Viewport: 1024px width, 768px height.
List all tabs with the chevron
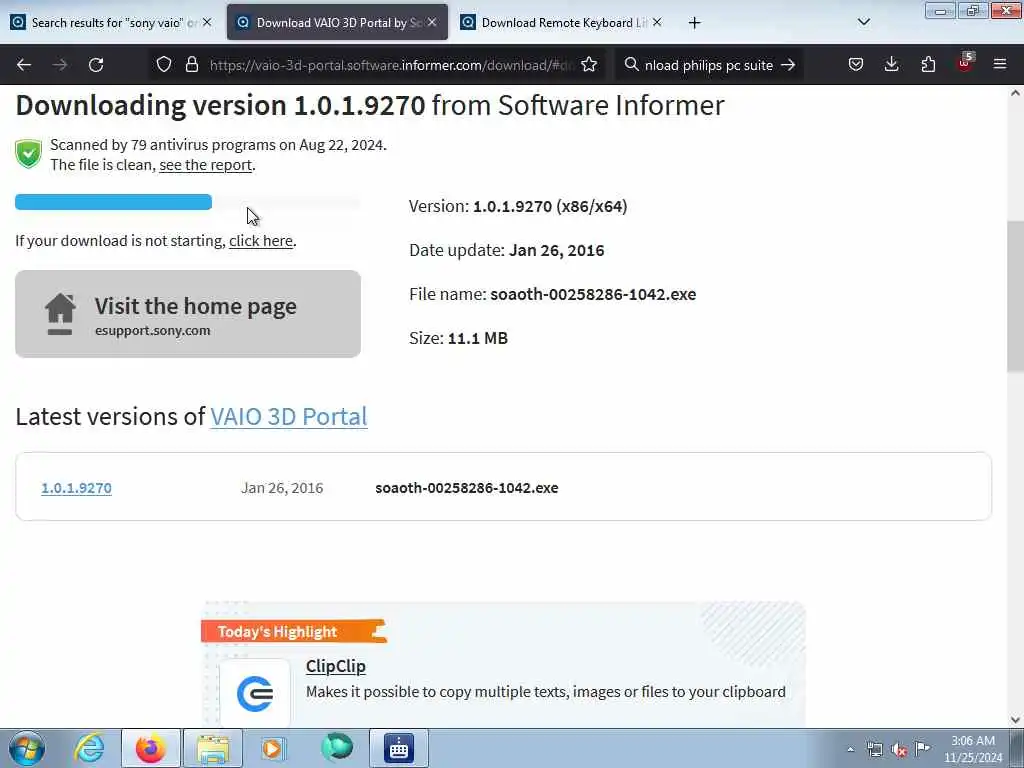coord(863,22)
